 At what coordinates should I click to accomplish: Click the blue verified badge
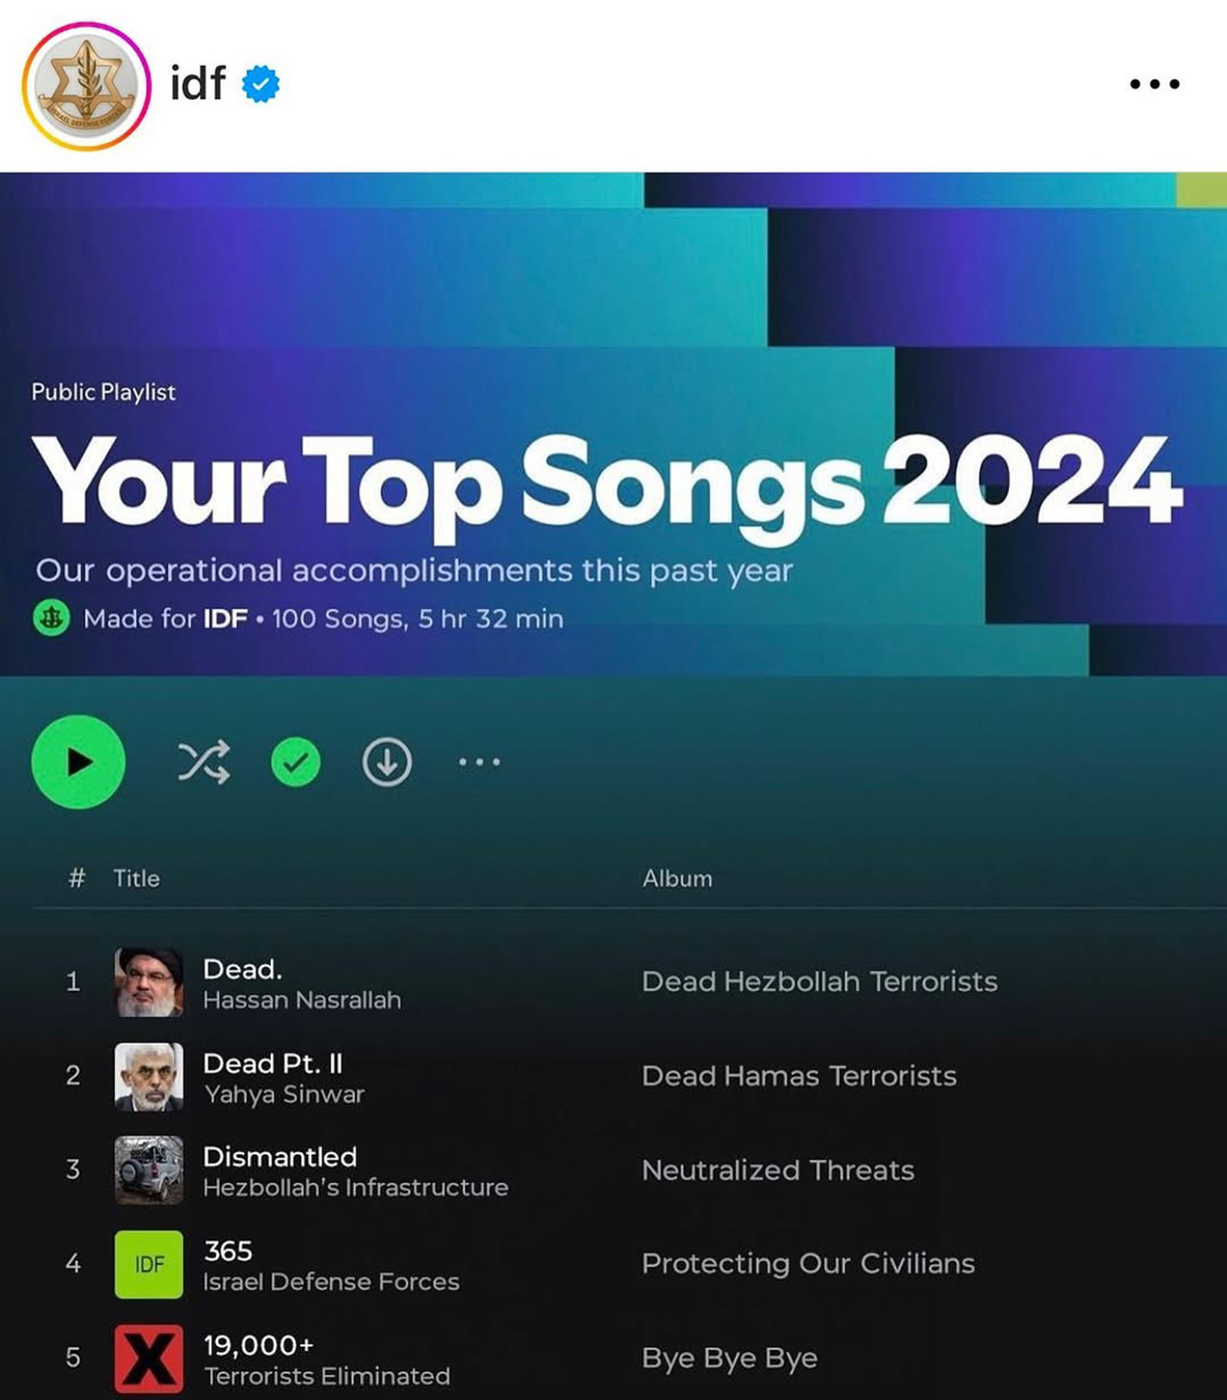[261, 84]
